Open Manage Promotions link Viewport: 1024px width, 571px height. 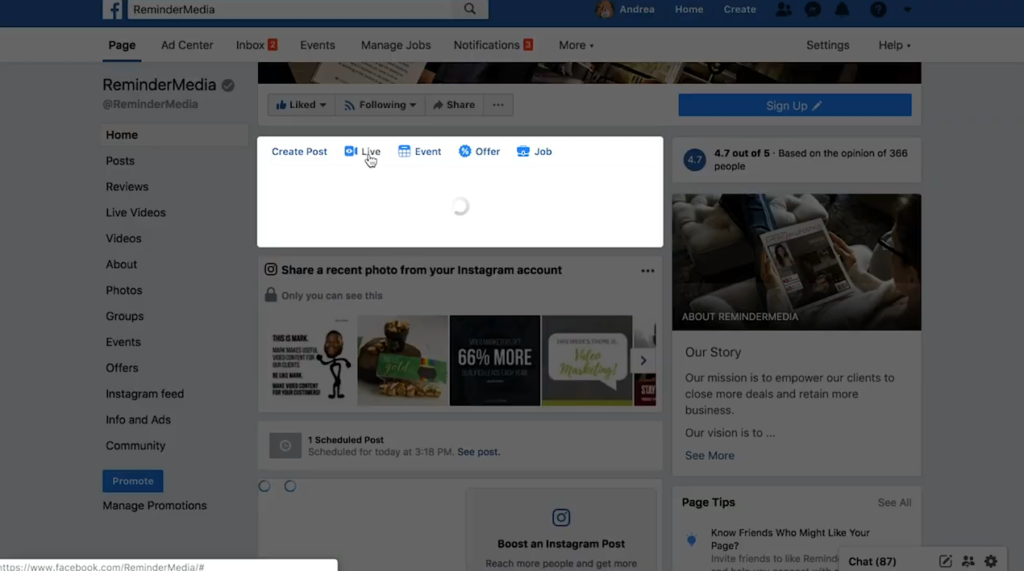point(154,506)
